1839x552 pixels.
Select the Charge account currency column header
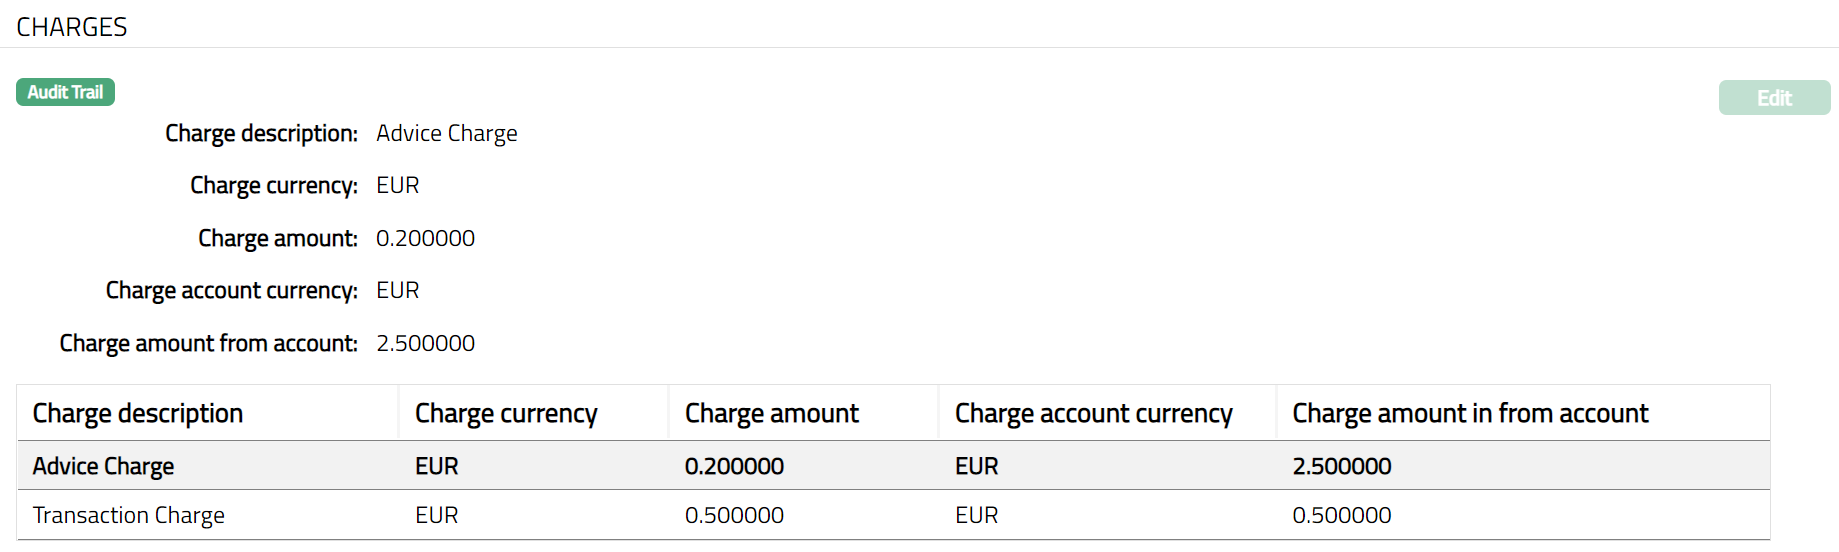coord(1093,413)
